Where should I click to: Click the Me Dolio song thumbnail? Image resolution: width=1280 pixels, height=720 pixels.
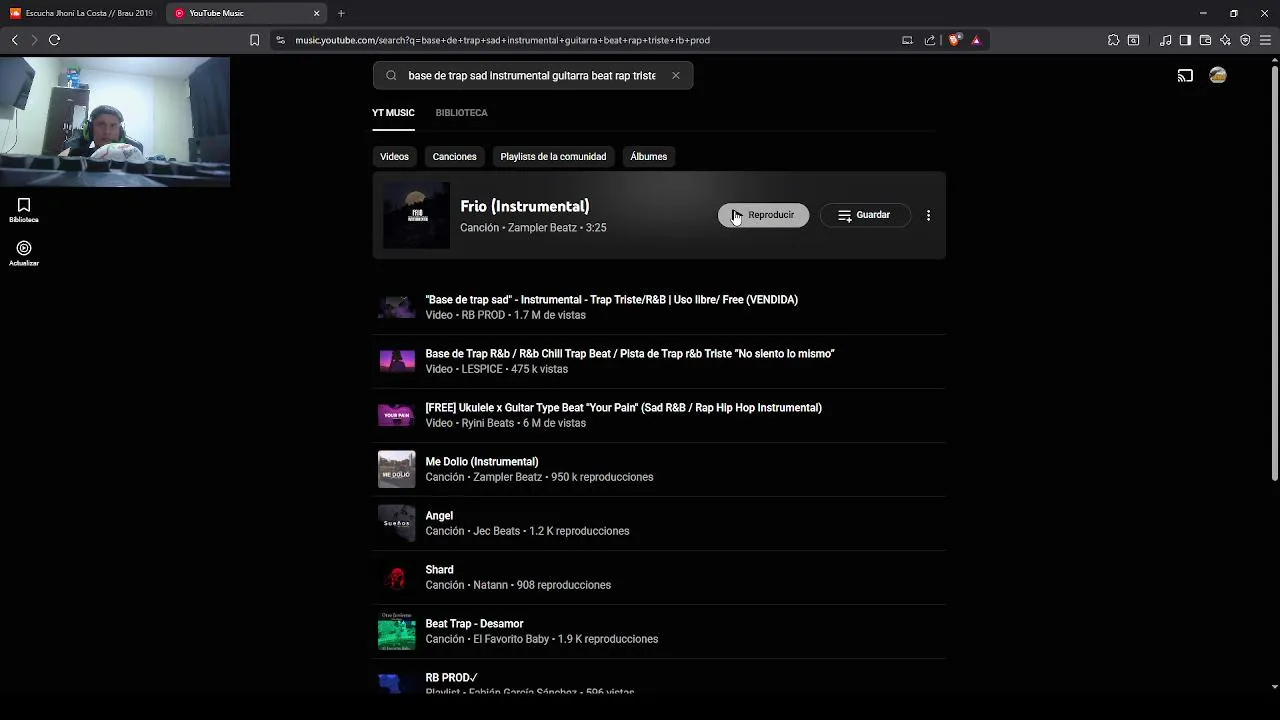(x=397, y=469)
